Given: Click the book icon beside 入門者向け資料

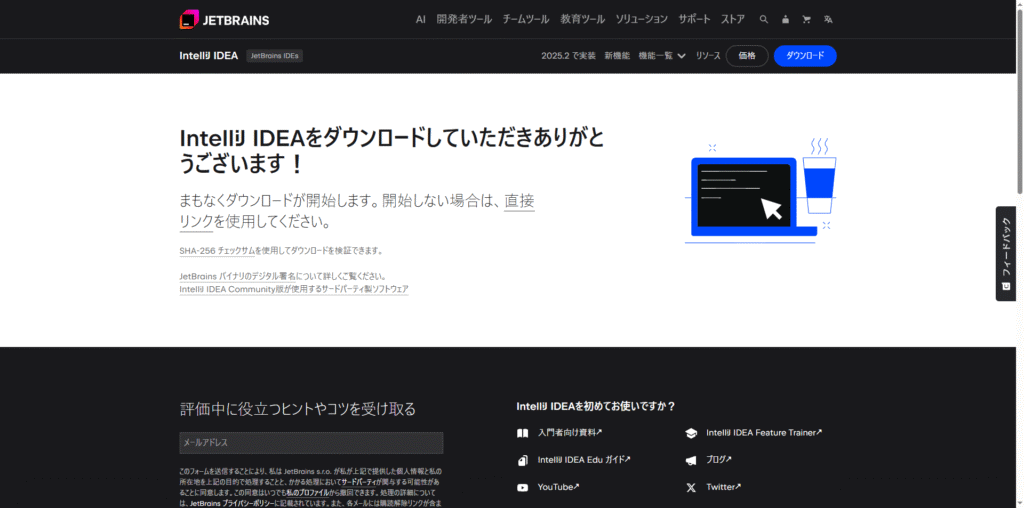Looking at the screenshot, I should [522, 433].
